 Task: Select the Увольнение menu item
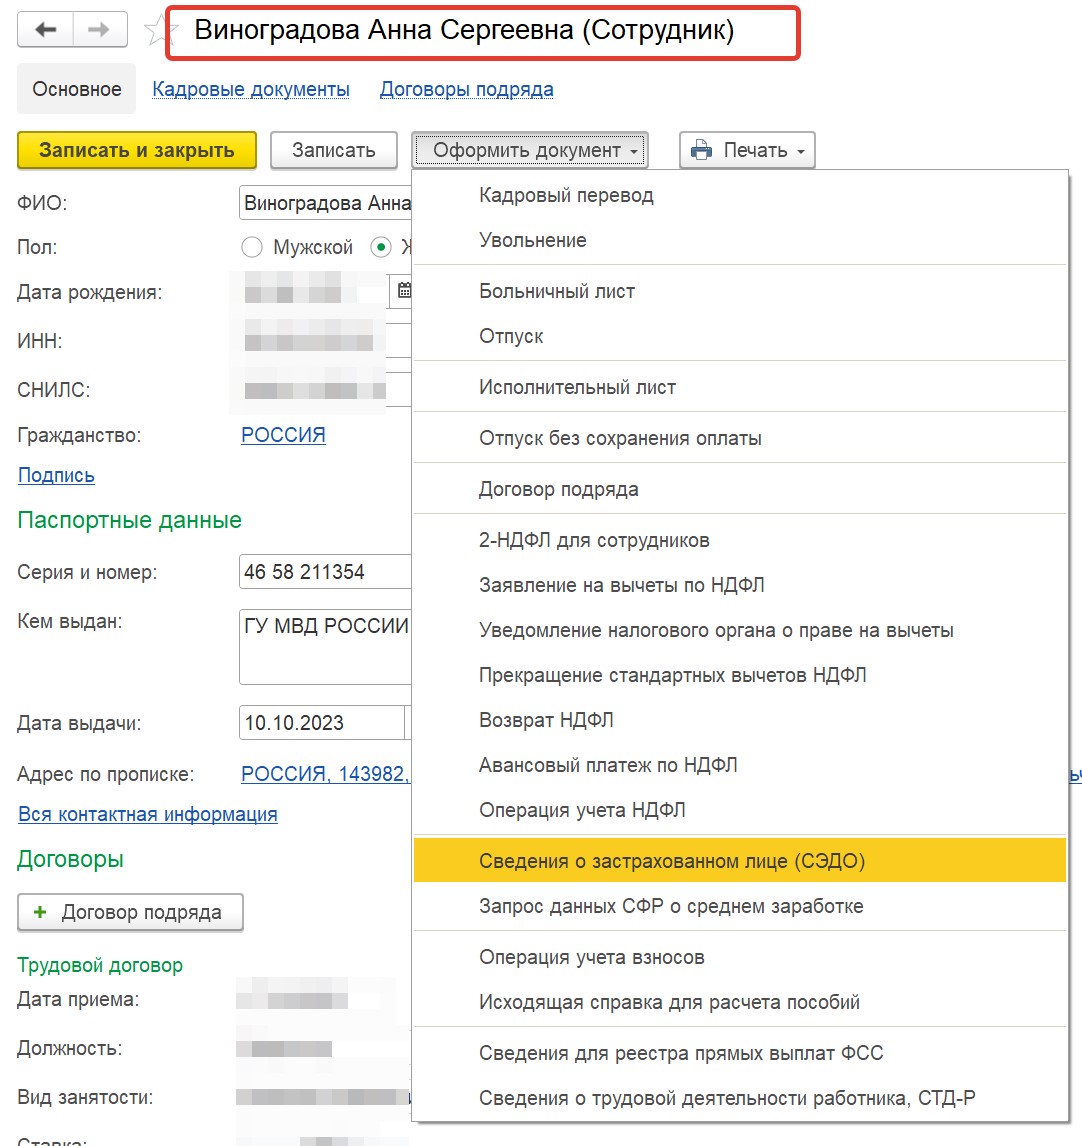click(533, 240)
